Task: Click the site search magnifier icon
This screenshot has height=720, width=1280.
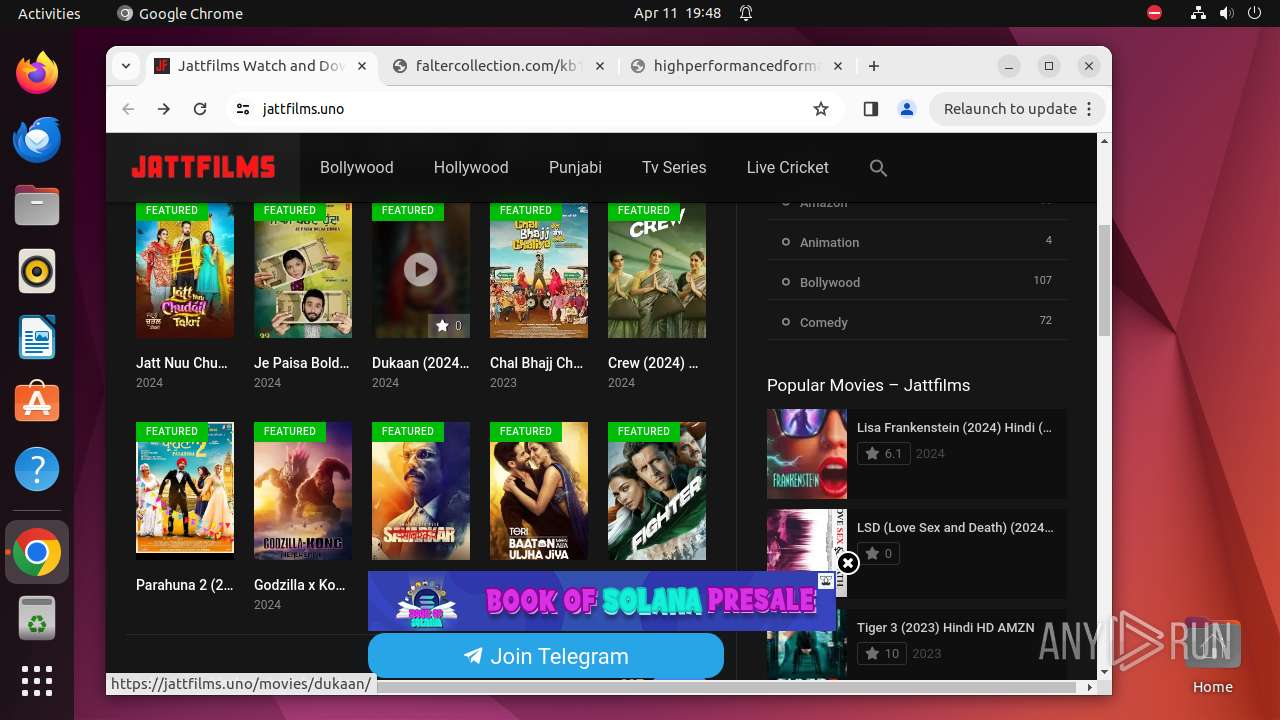Action: tap(878, 168)
